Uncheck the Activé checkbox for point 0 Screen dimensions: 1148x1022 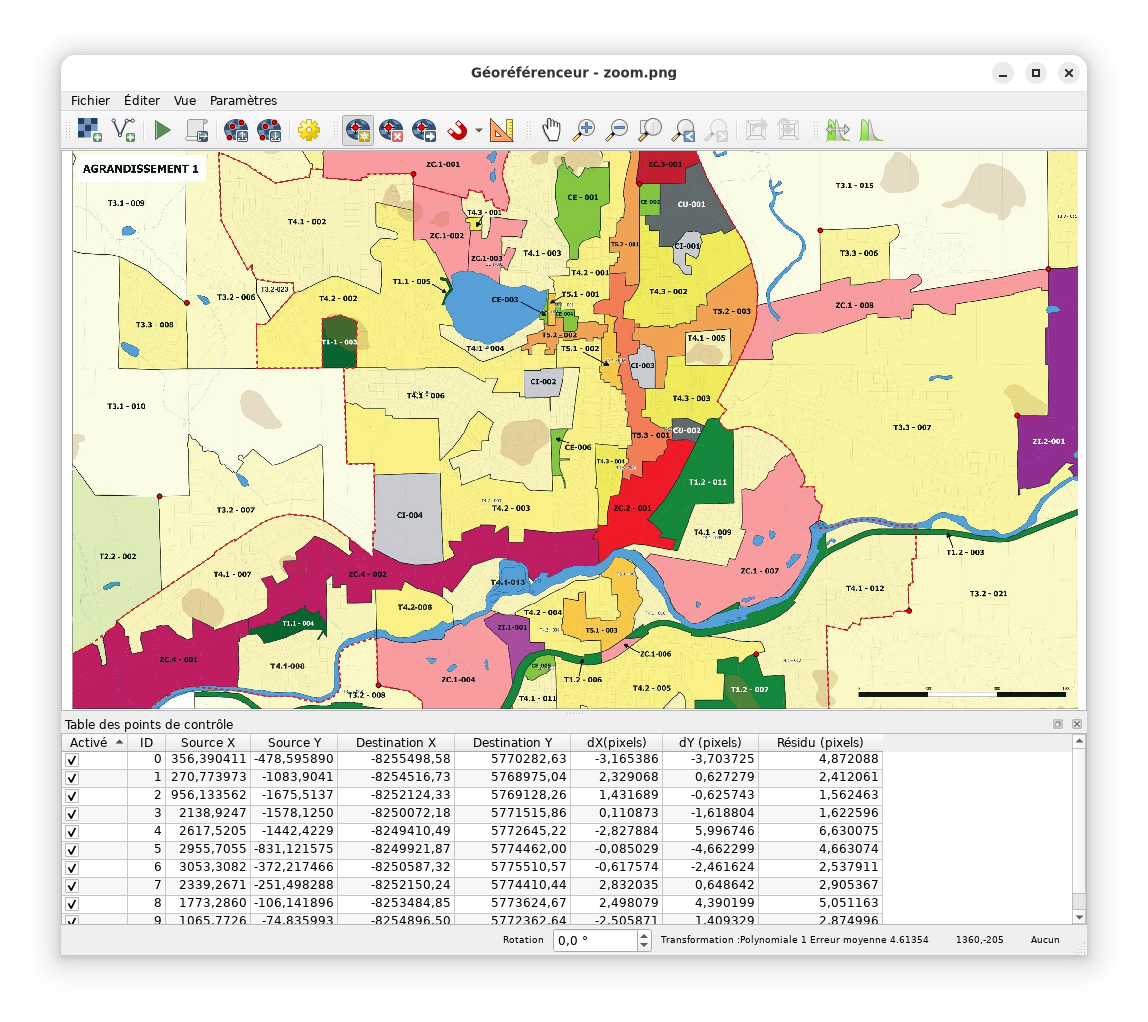click(x=72, y=760)
